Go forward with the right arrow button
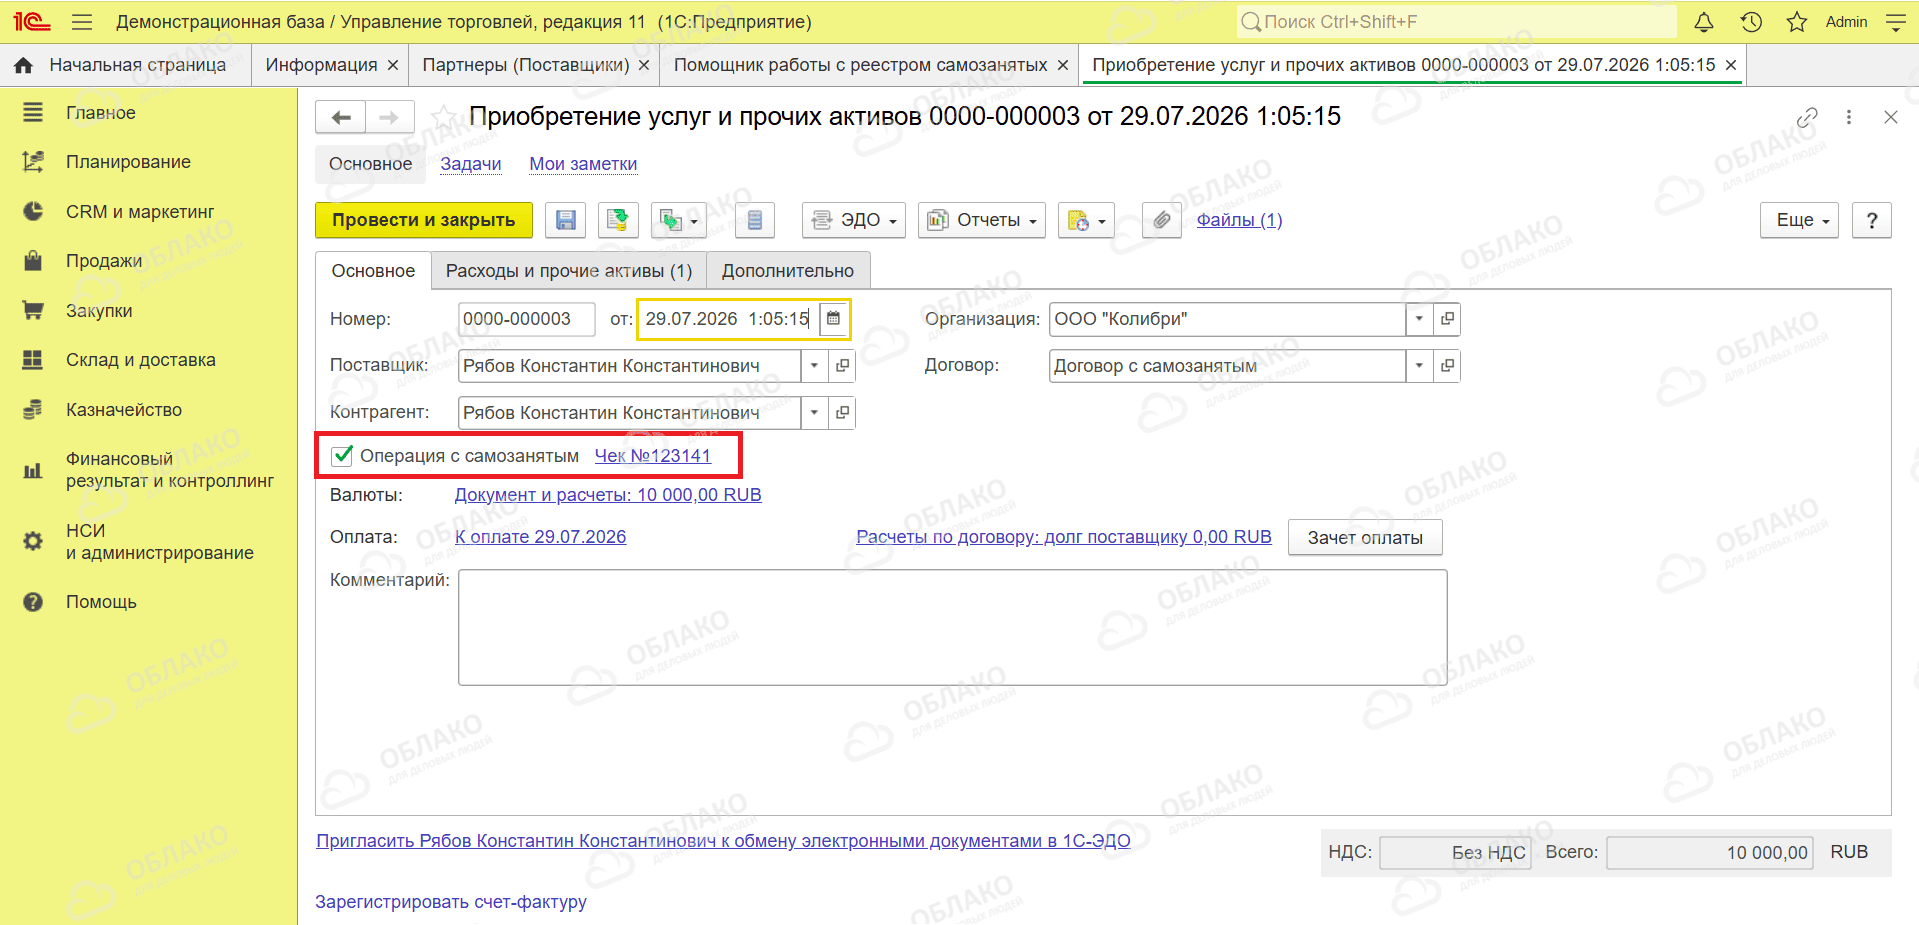The height and width of the screenshot is (925, 1919). pyautogui.click(x=390, y=118)
